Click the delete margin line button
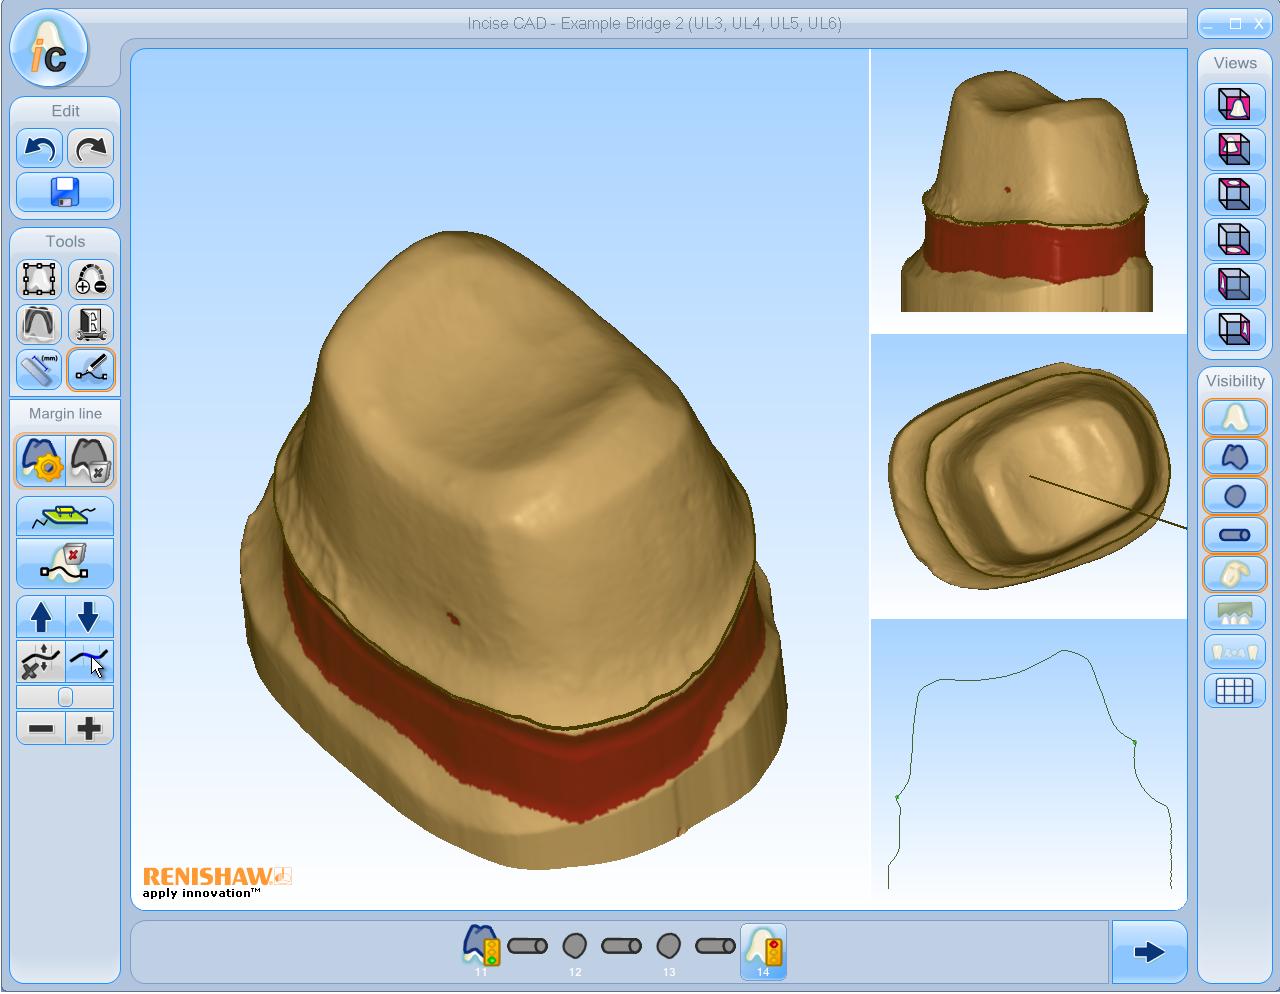1280x994 pixels. 91,460
